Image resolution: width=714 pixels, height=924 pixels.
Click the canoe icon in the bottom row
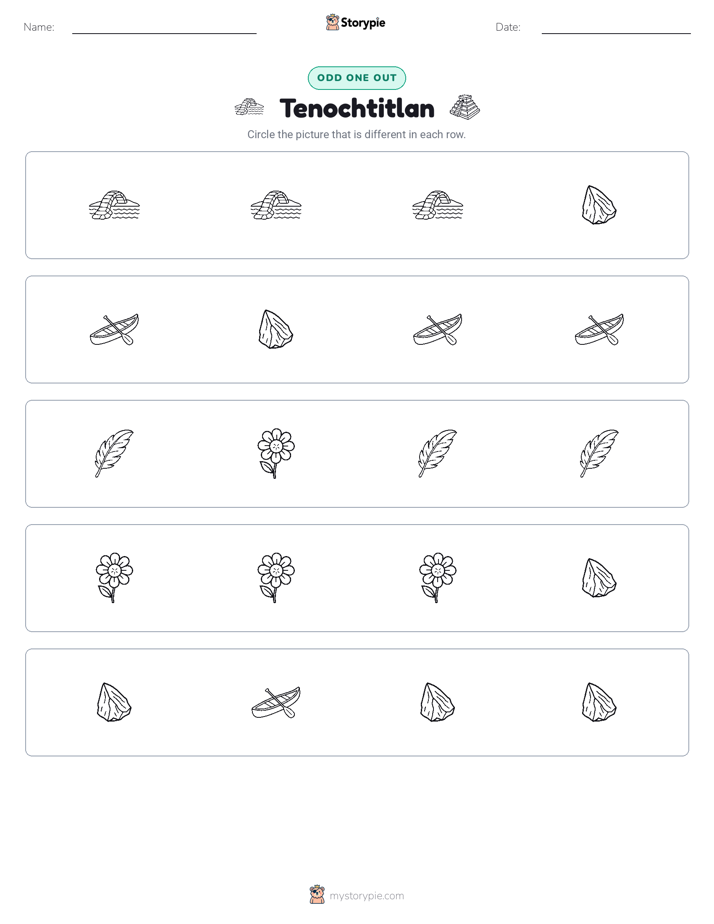(x=276, y=702)
